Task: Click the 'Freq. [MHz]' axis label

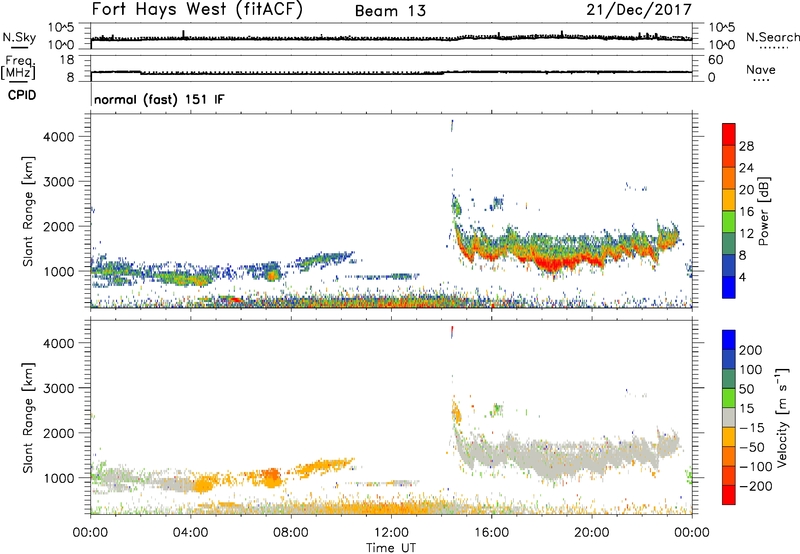Action: click(18, 67)
